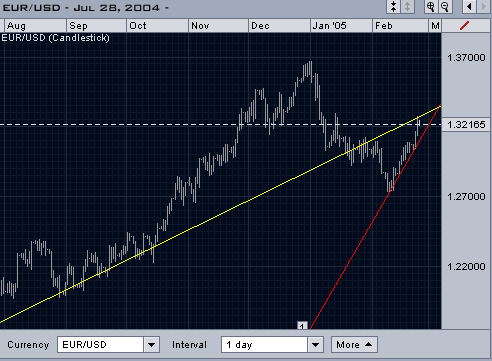
Task: Open the Currency EUR/USD dropdown arrow
Action: click(x=151, y=345)
